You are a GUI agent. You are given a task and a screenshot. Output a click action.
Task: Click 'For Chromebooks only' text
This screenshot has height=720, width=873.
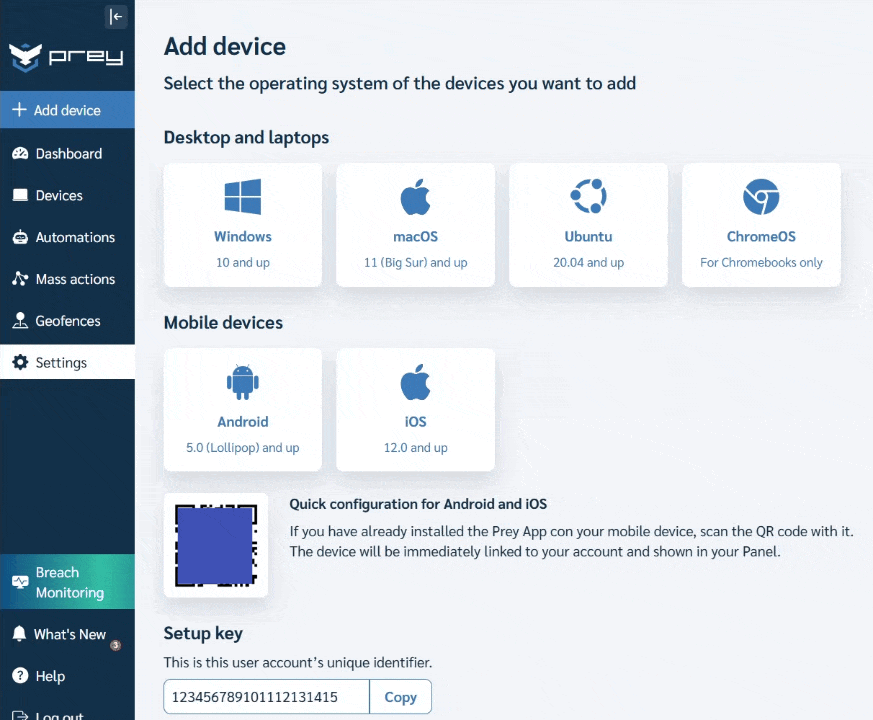[x=761, y=262]
